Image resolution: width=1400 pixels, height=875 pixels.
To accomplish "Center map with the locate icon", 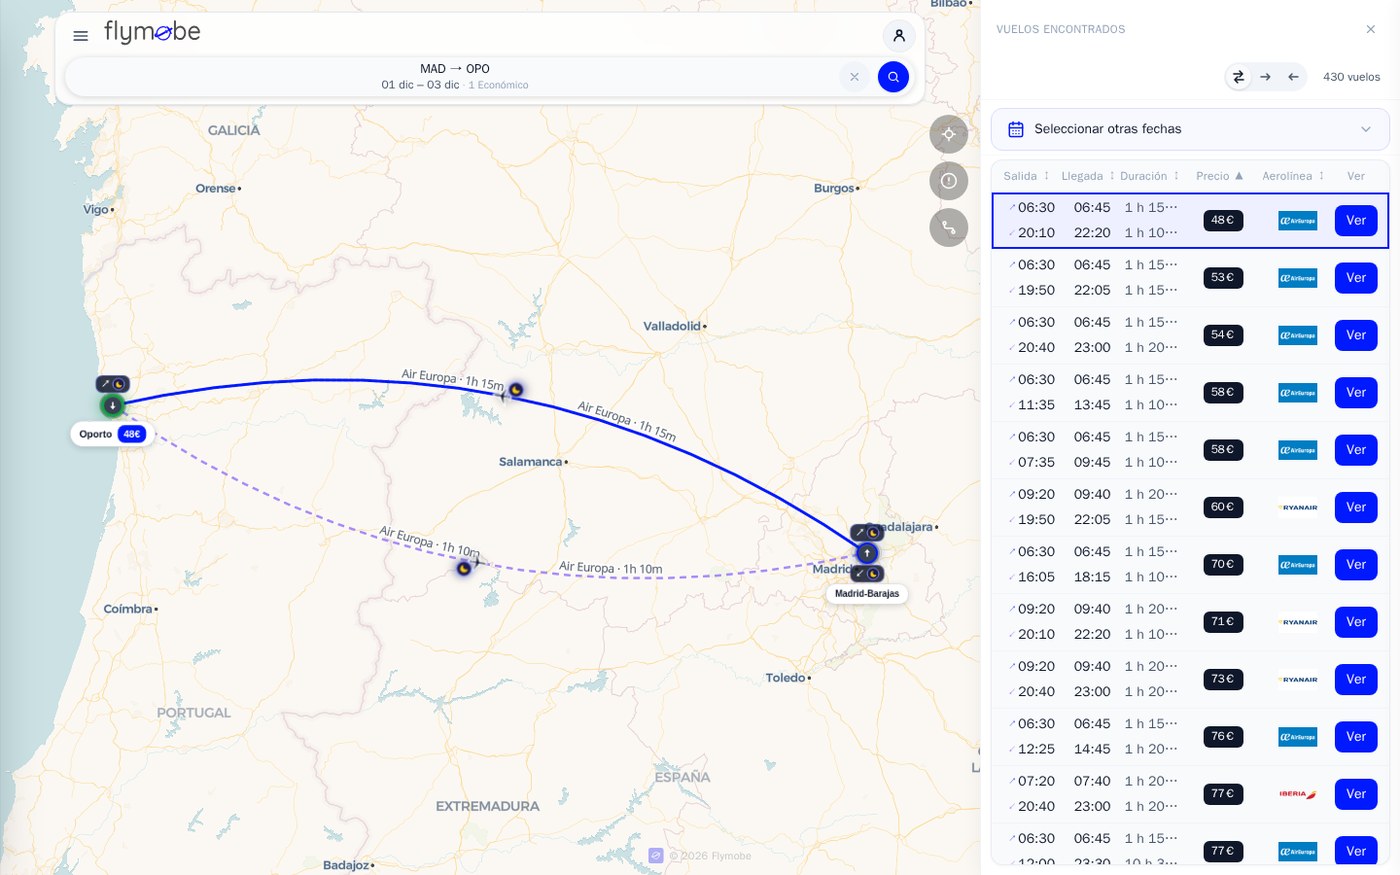I will click(x=949, y=134).
